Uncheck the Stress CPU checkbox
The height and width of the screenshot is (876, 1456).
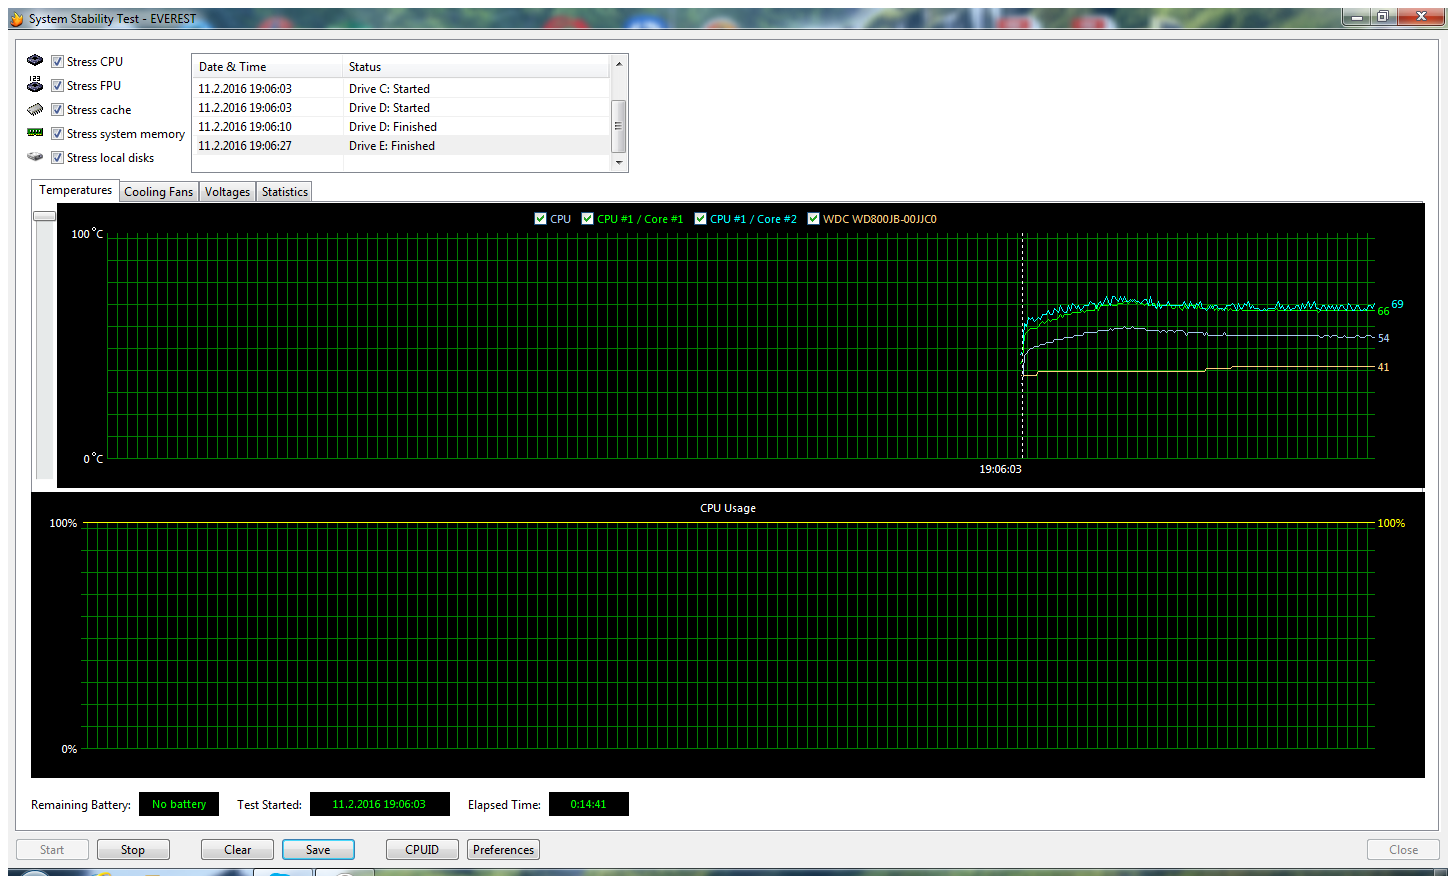click(x=58, y=62)
